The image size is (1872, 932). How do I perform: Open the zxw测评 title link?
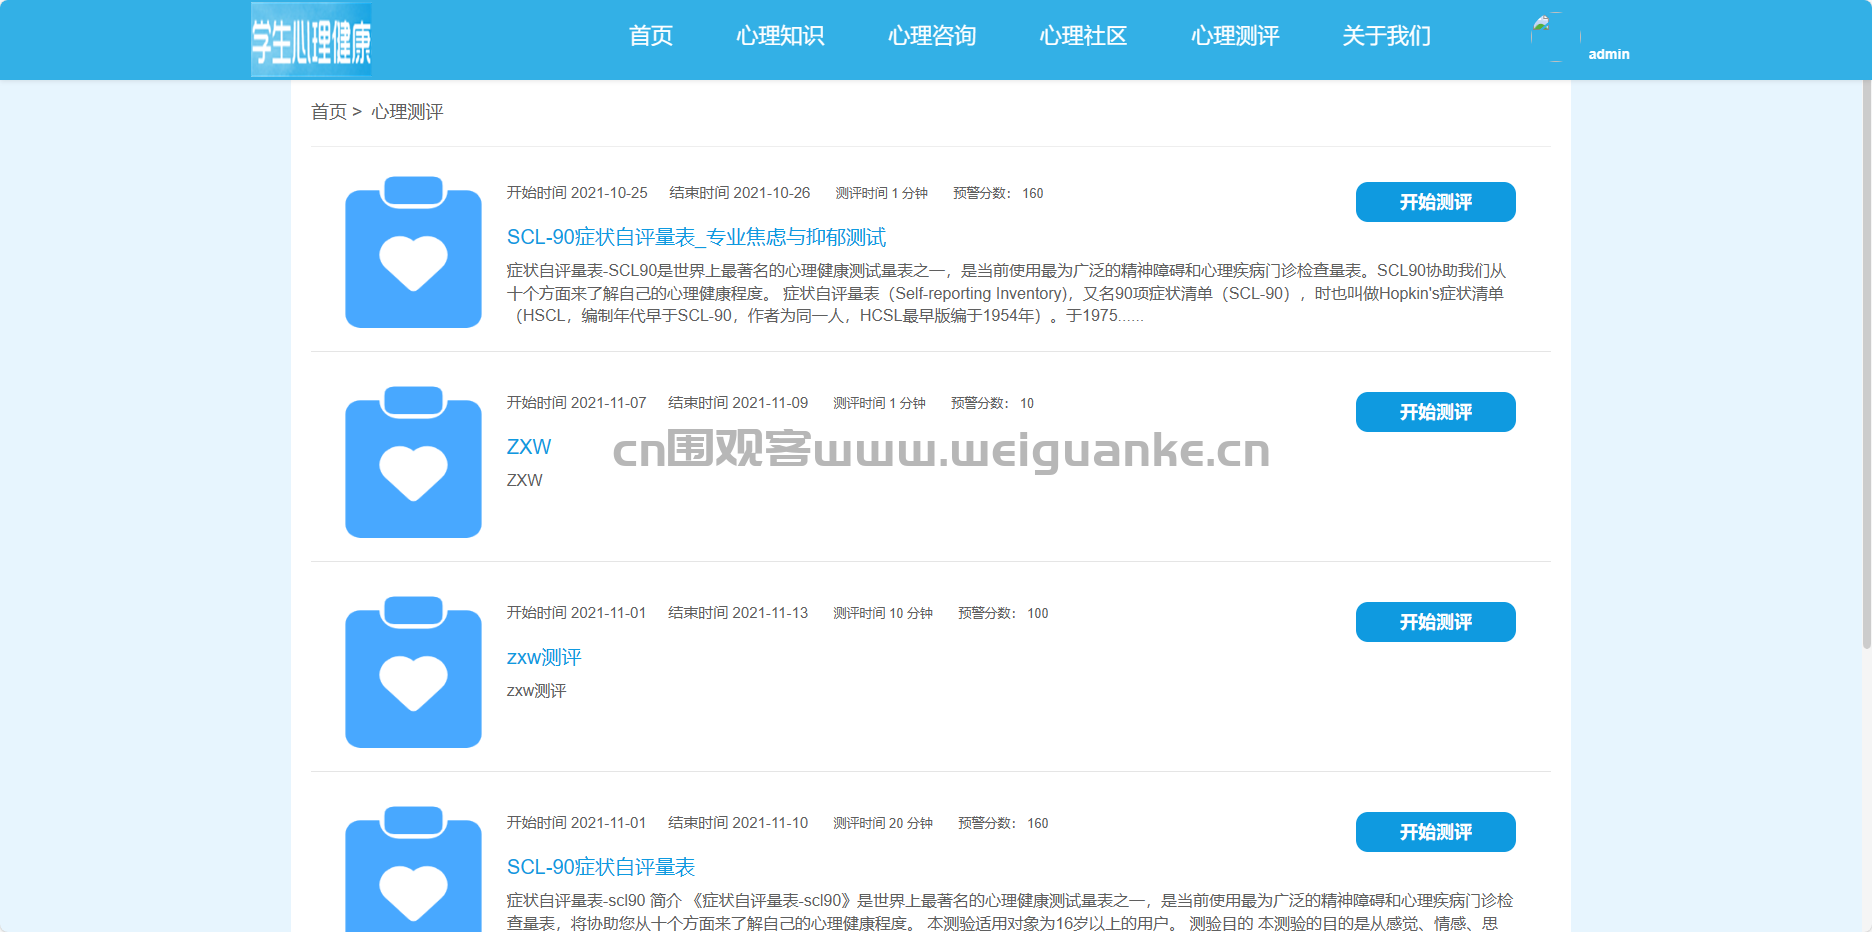pos(544,657)
